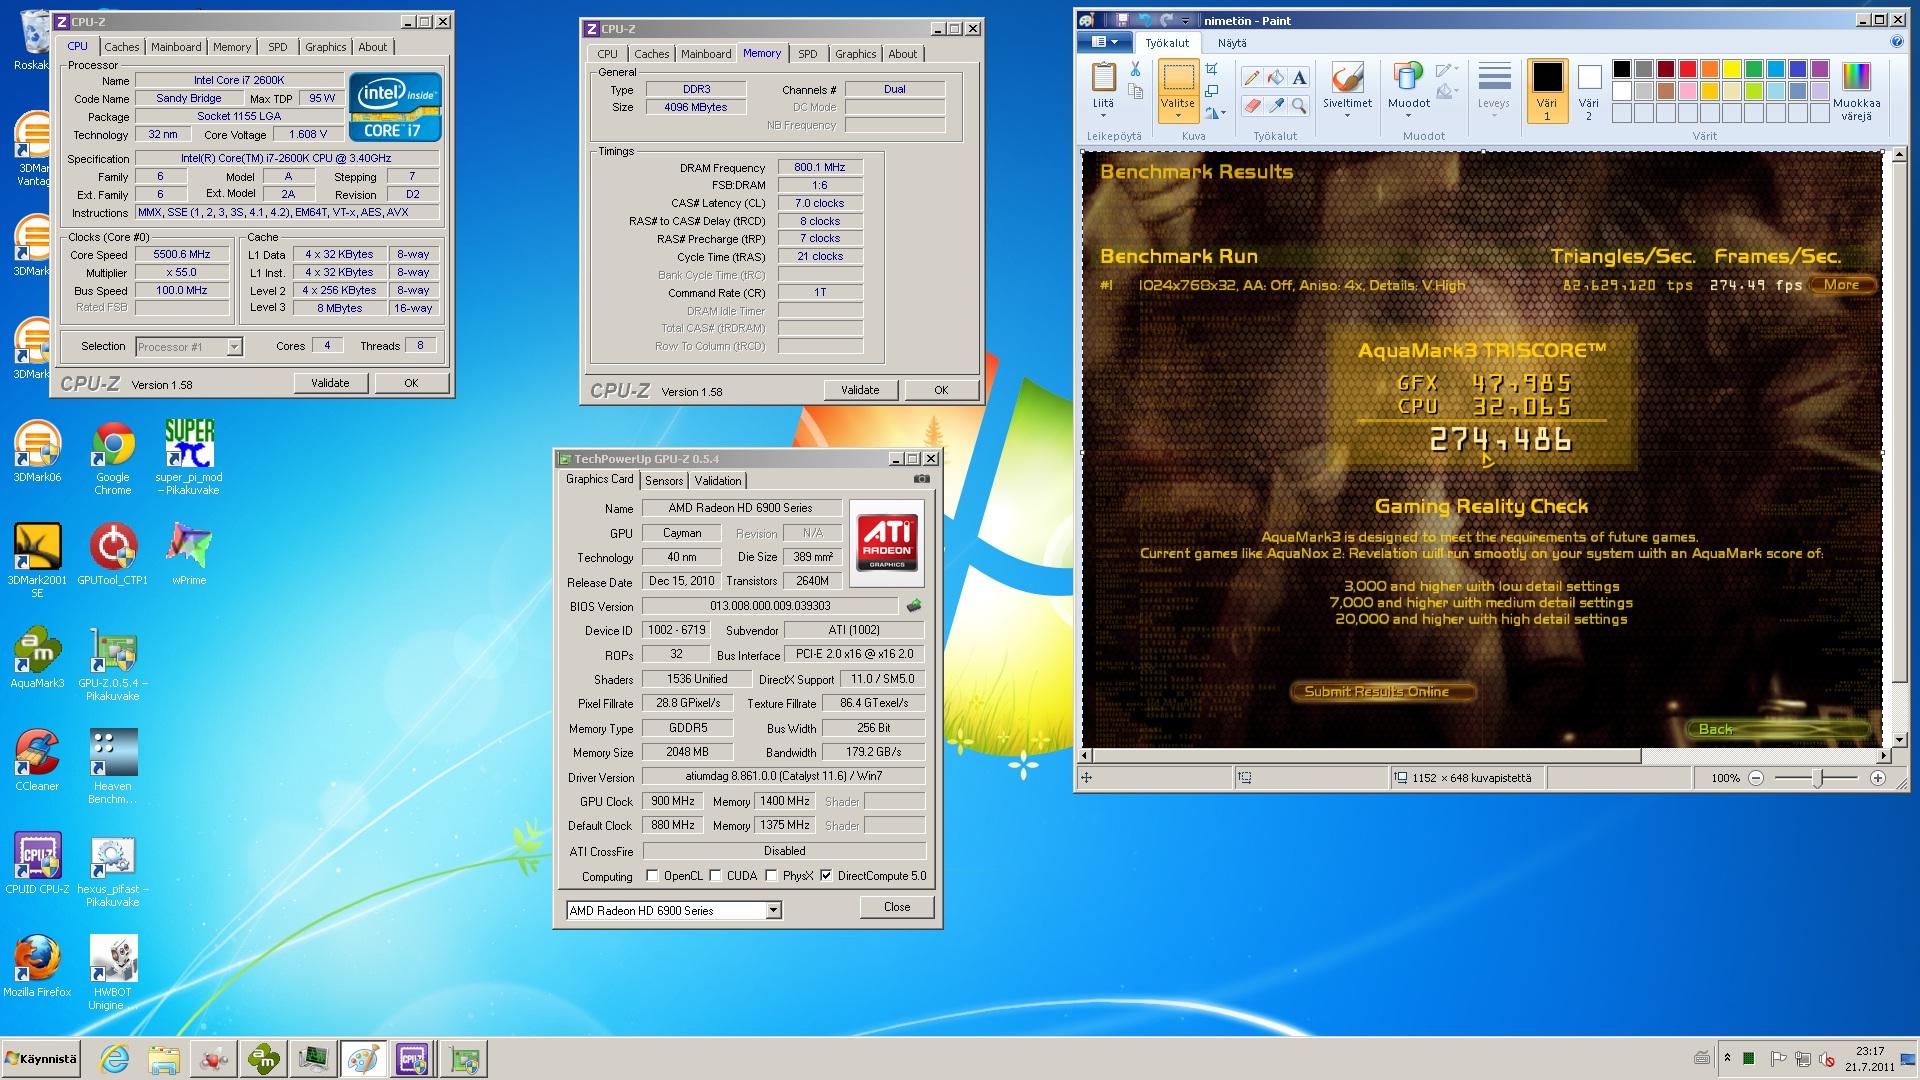Toggle the PhysX checkbox in GPU-Z
Viewport: 1920px width, 1080px height.
pos(771,876)
